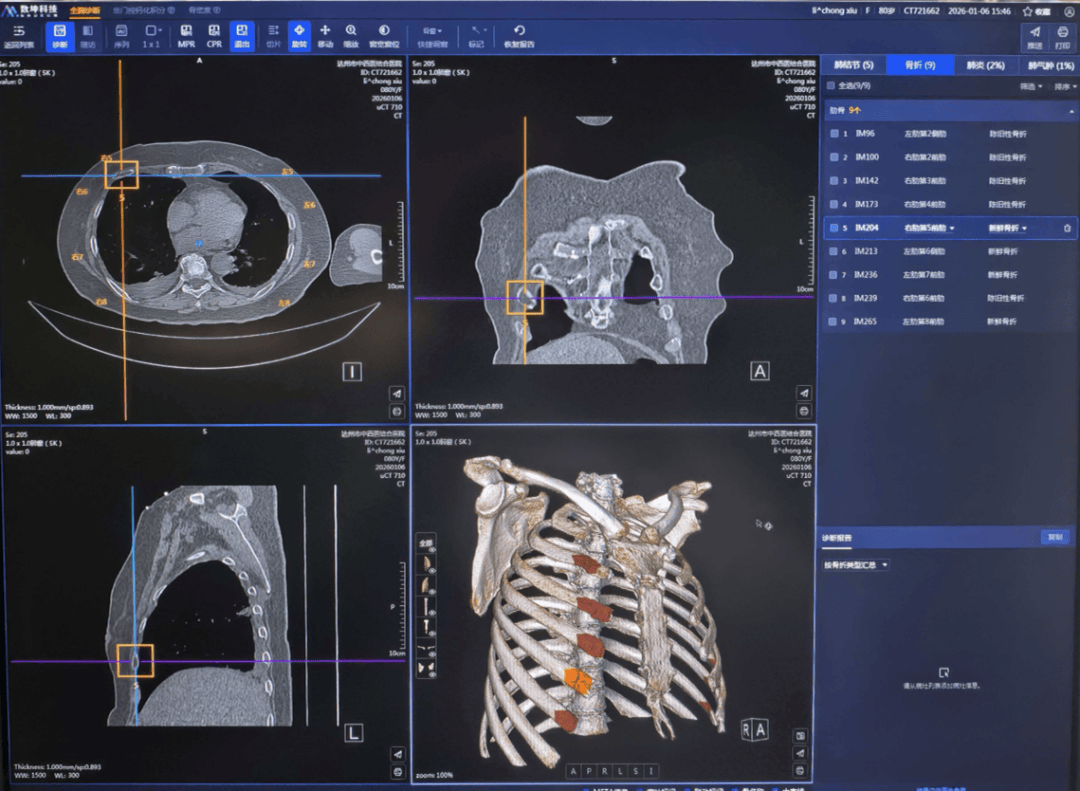Image resolution: width=1080 pixels, height=791 pixels.
Task: Click the restore report undo icon
Action: (519, 36)
